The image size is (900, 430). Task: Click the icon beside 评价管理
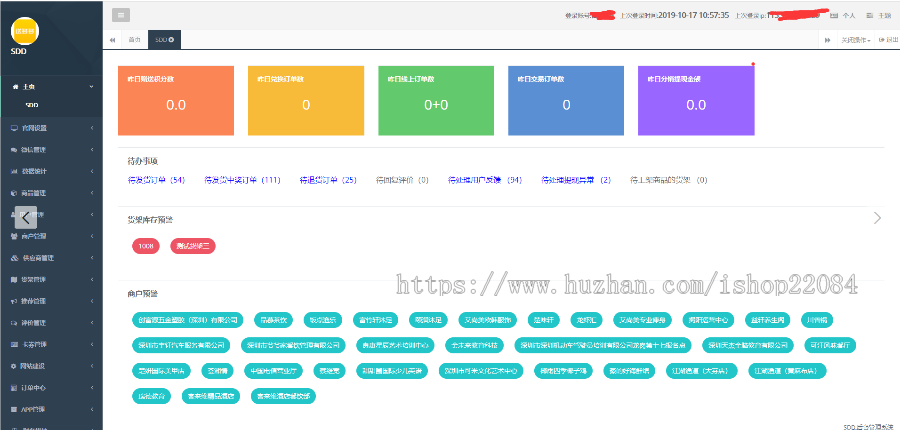[14, 323]
